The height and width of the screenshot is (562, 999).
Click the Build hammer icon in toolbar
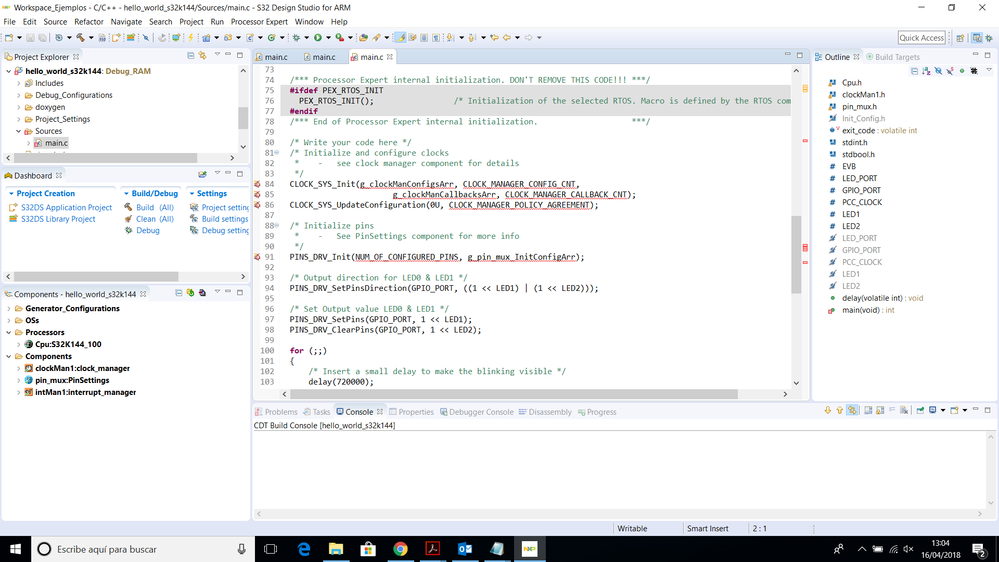[80, 38]
